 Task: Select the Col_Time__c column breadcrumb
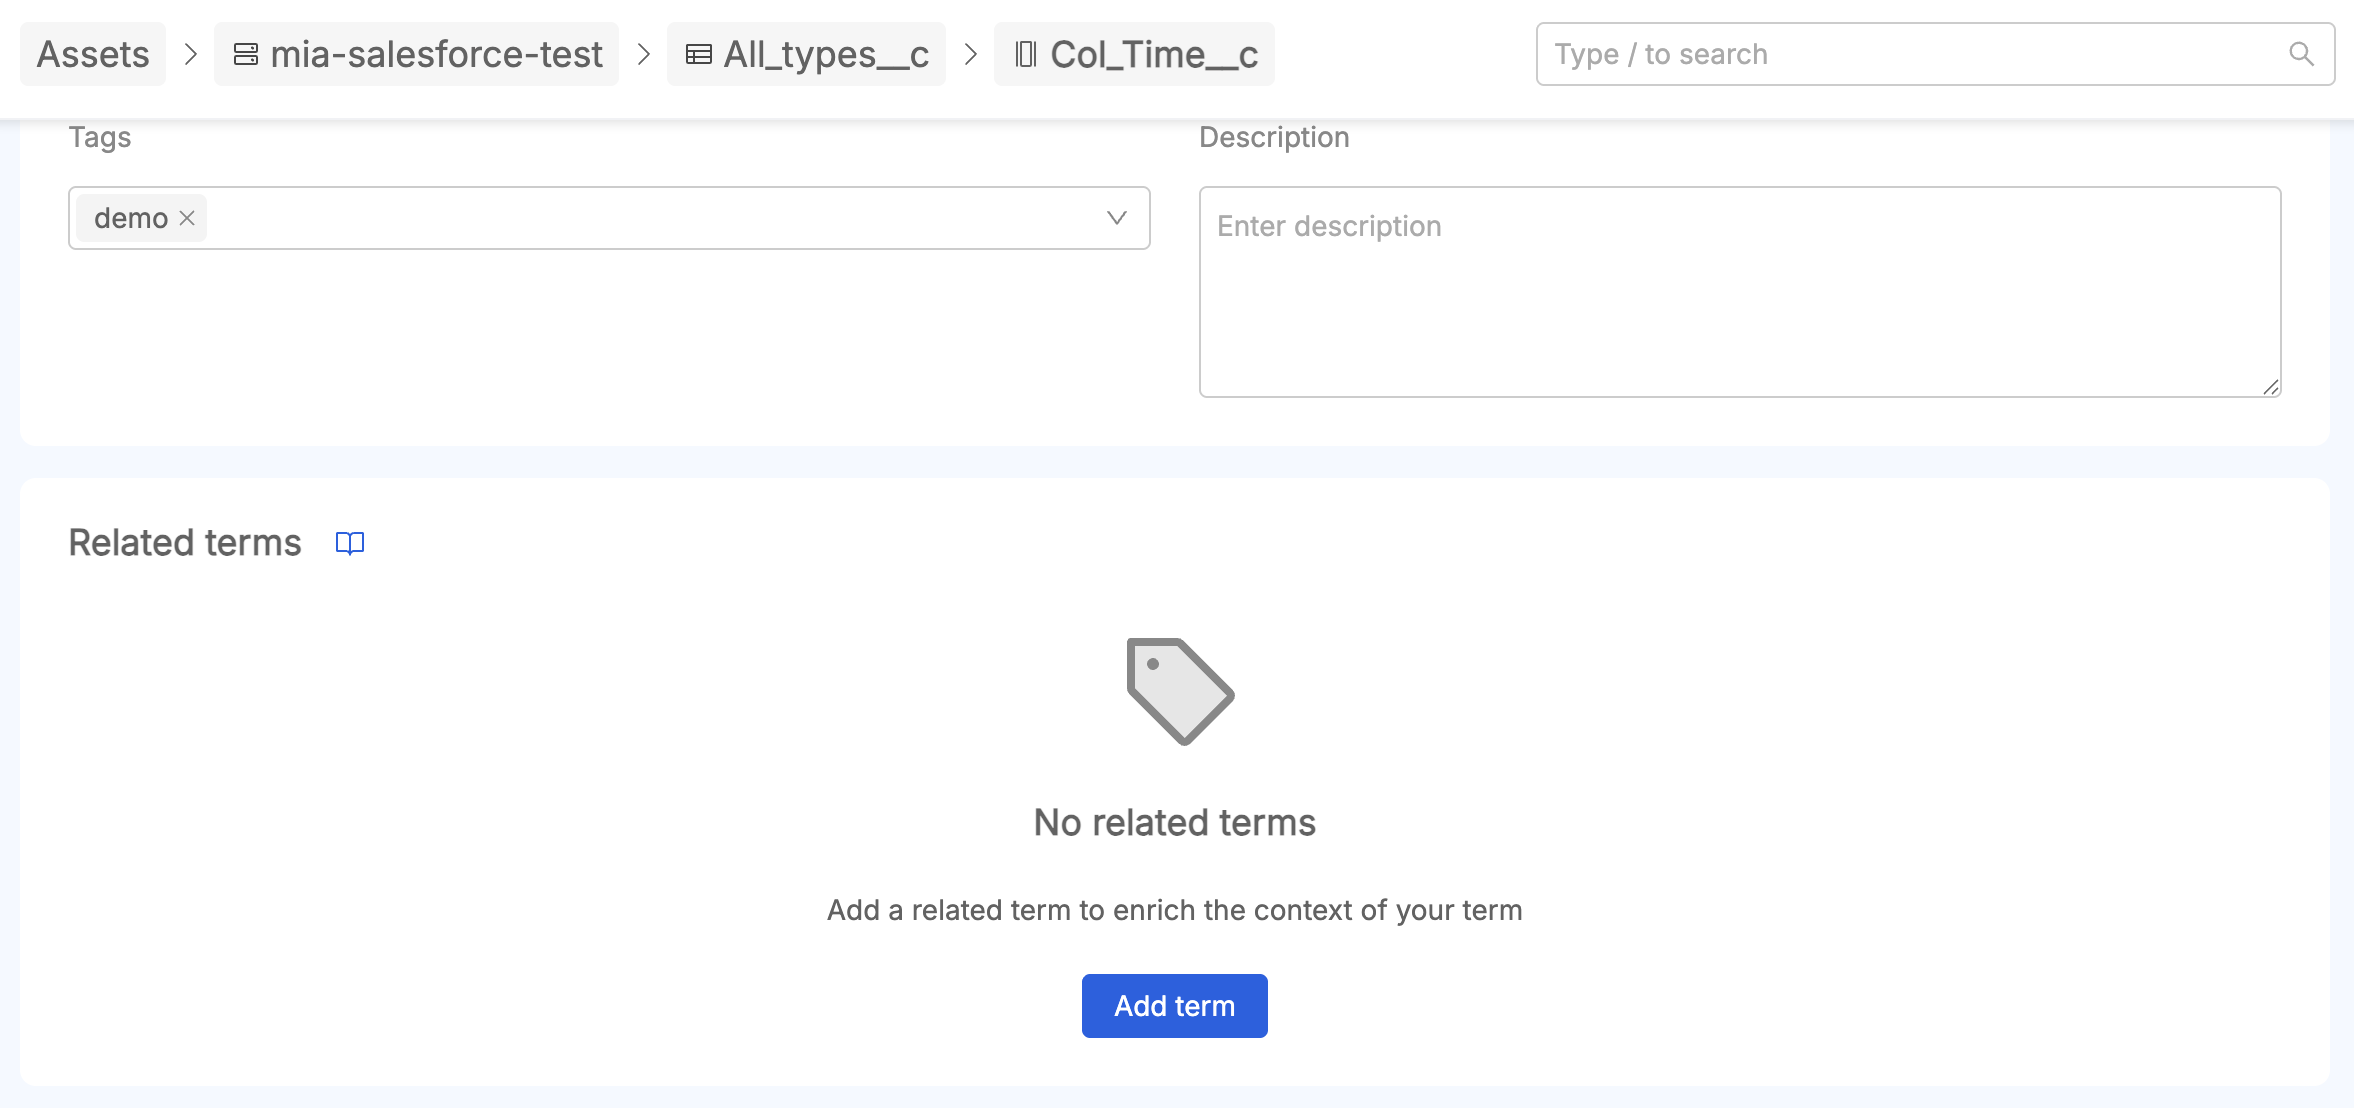1134,54
